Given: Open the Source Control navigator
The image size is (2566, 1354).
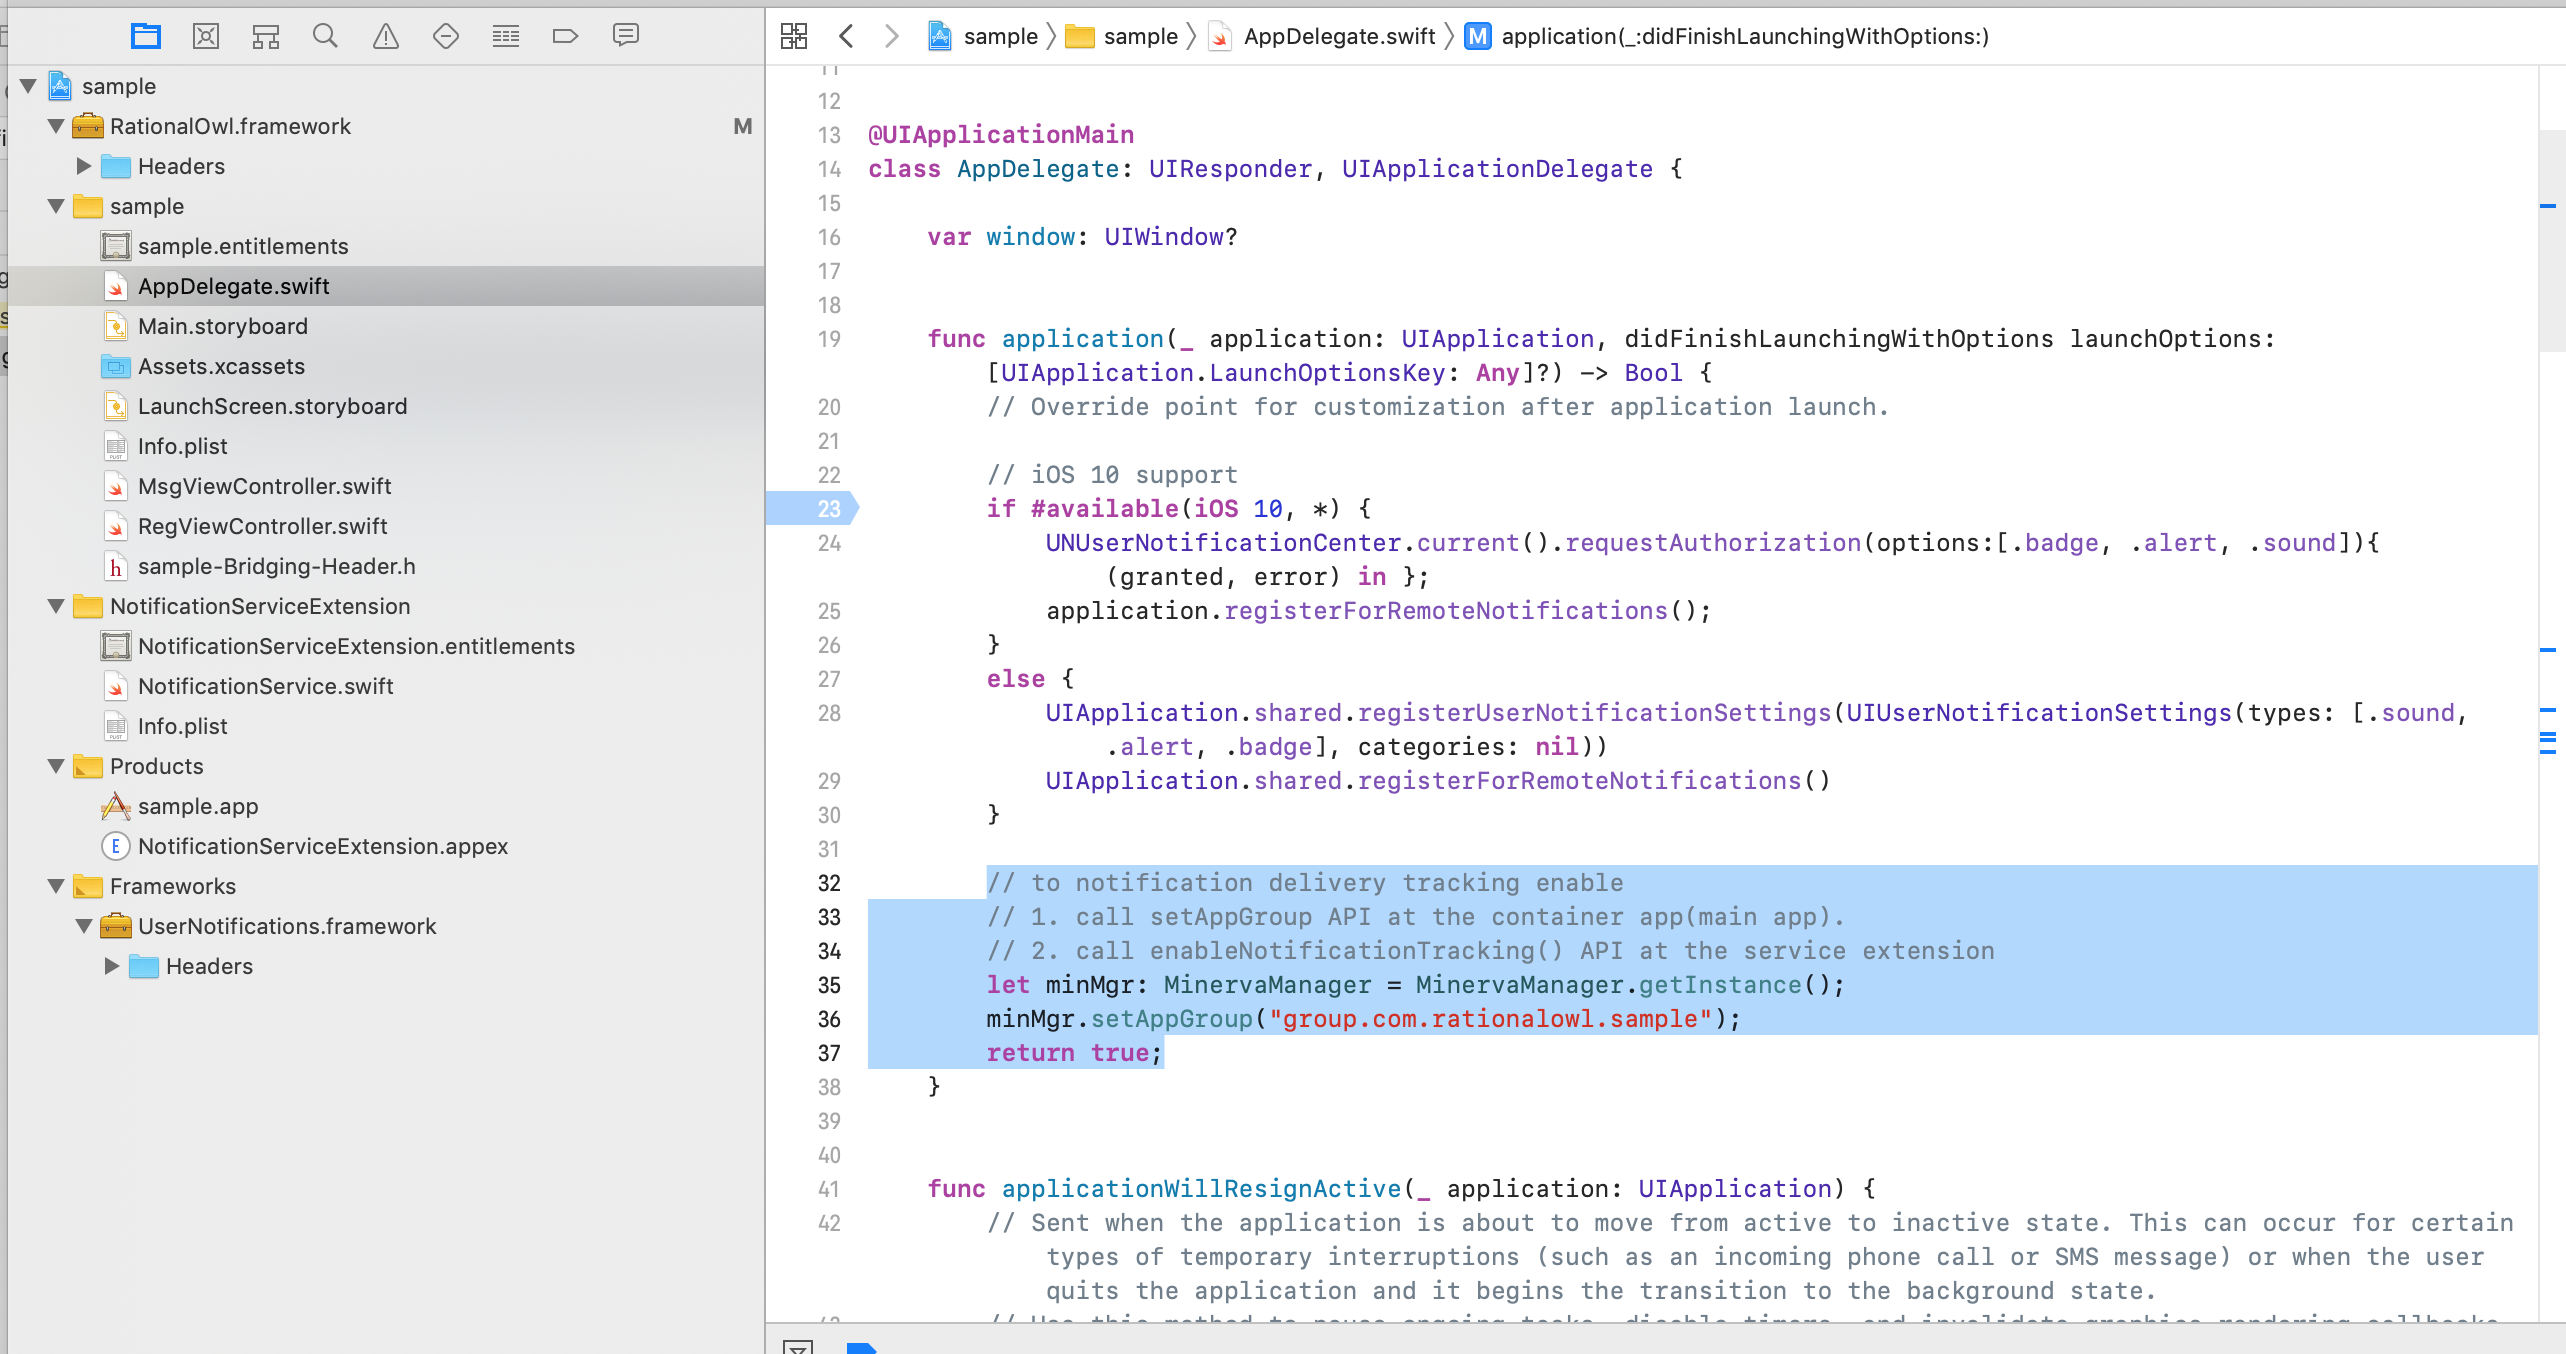Looking at the screenshot, I should point(206,37).
